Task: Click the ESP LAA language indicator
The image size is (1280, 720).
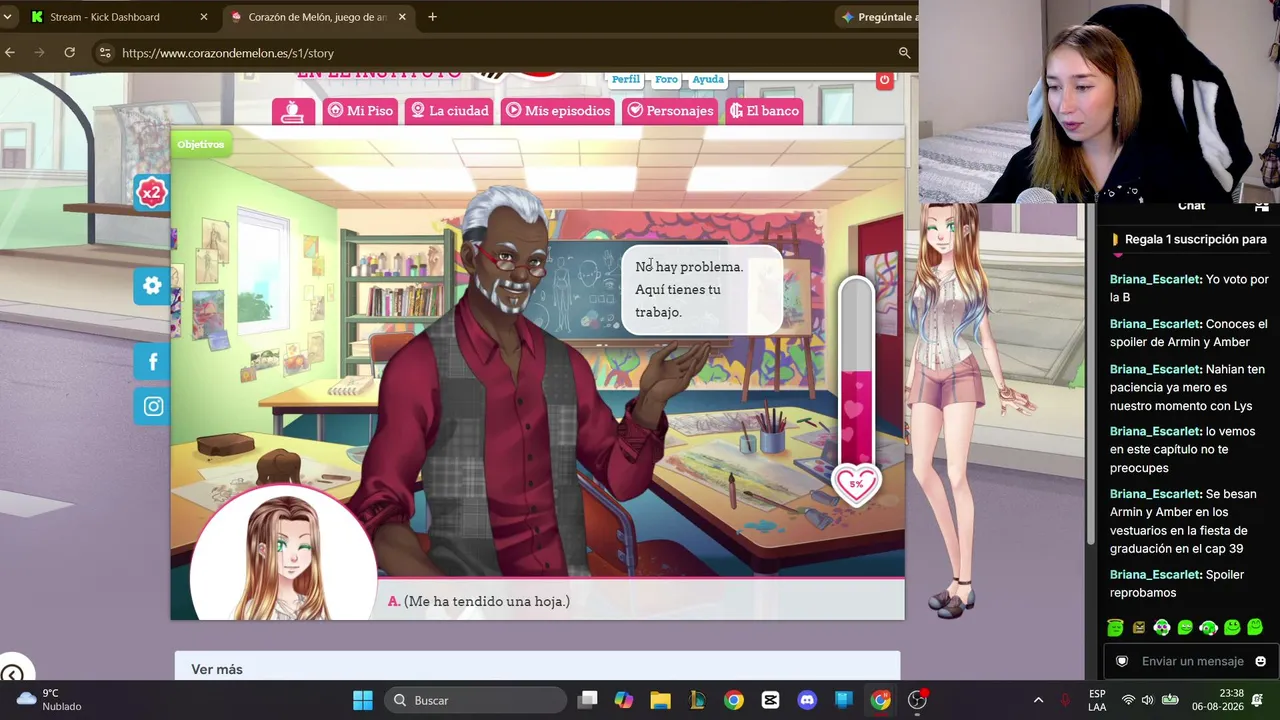Action: coord(1097,700)
